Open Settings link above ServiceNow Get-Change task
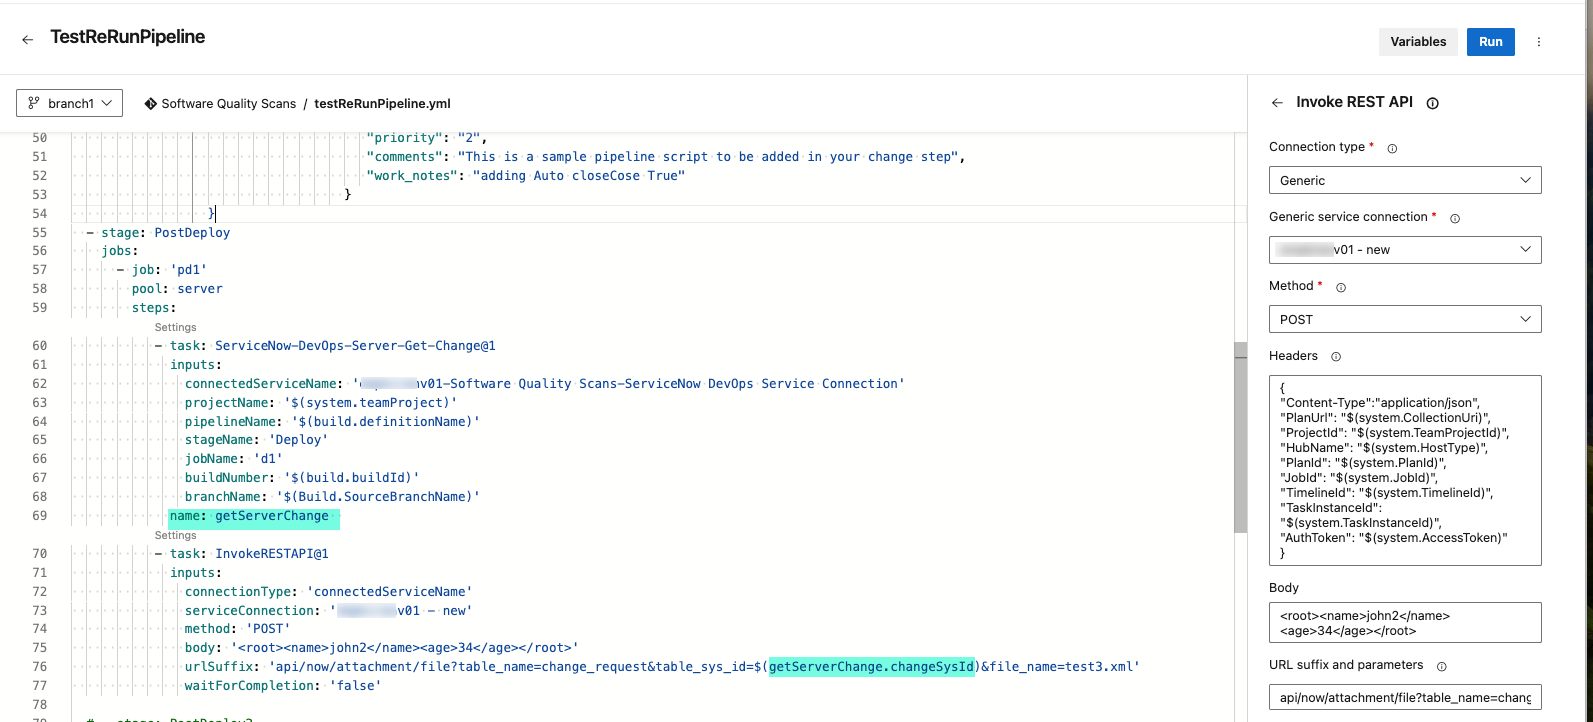This screenshot has width=1593, height=722. [x=175, y=327]
